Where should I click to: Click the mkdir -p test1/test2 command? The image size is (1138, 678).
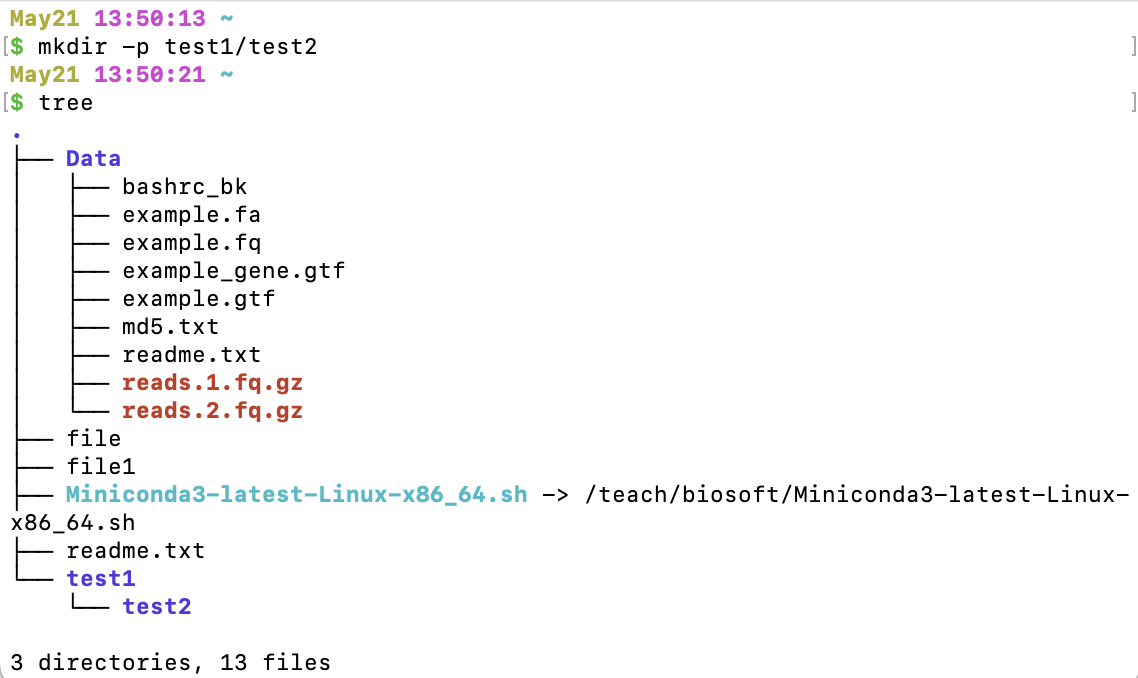177,47
